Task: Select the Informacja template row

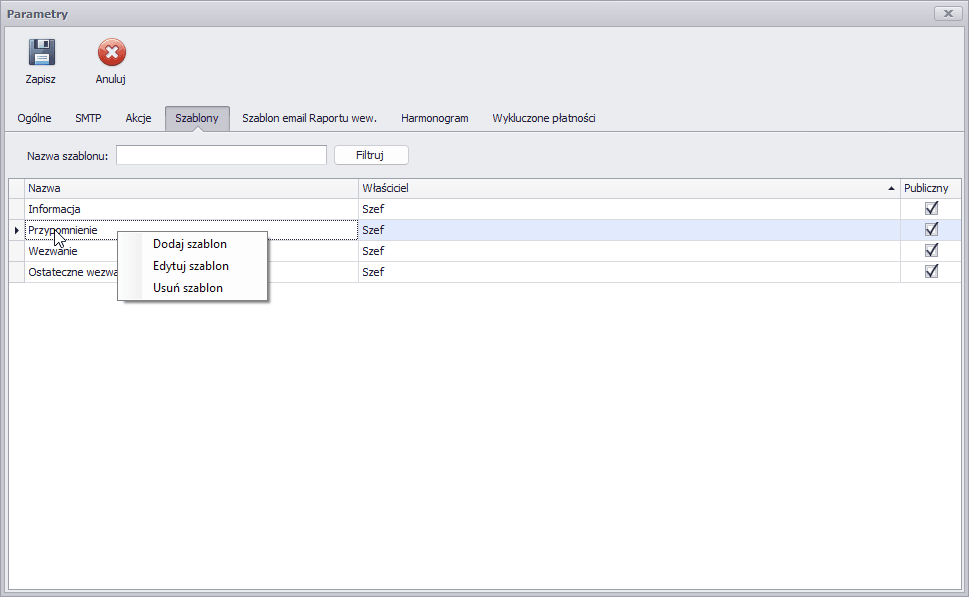Action: 485,209
